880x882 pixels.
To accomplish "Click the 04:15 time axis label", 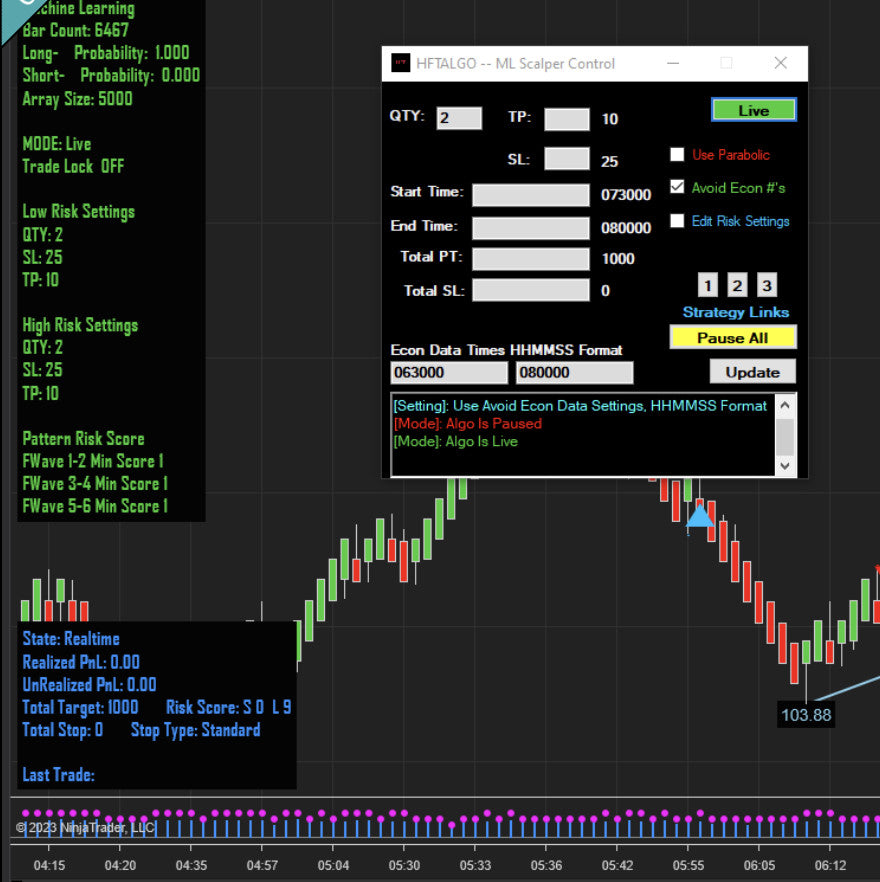I will 49,865.
